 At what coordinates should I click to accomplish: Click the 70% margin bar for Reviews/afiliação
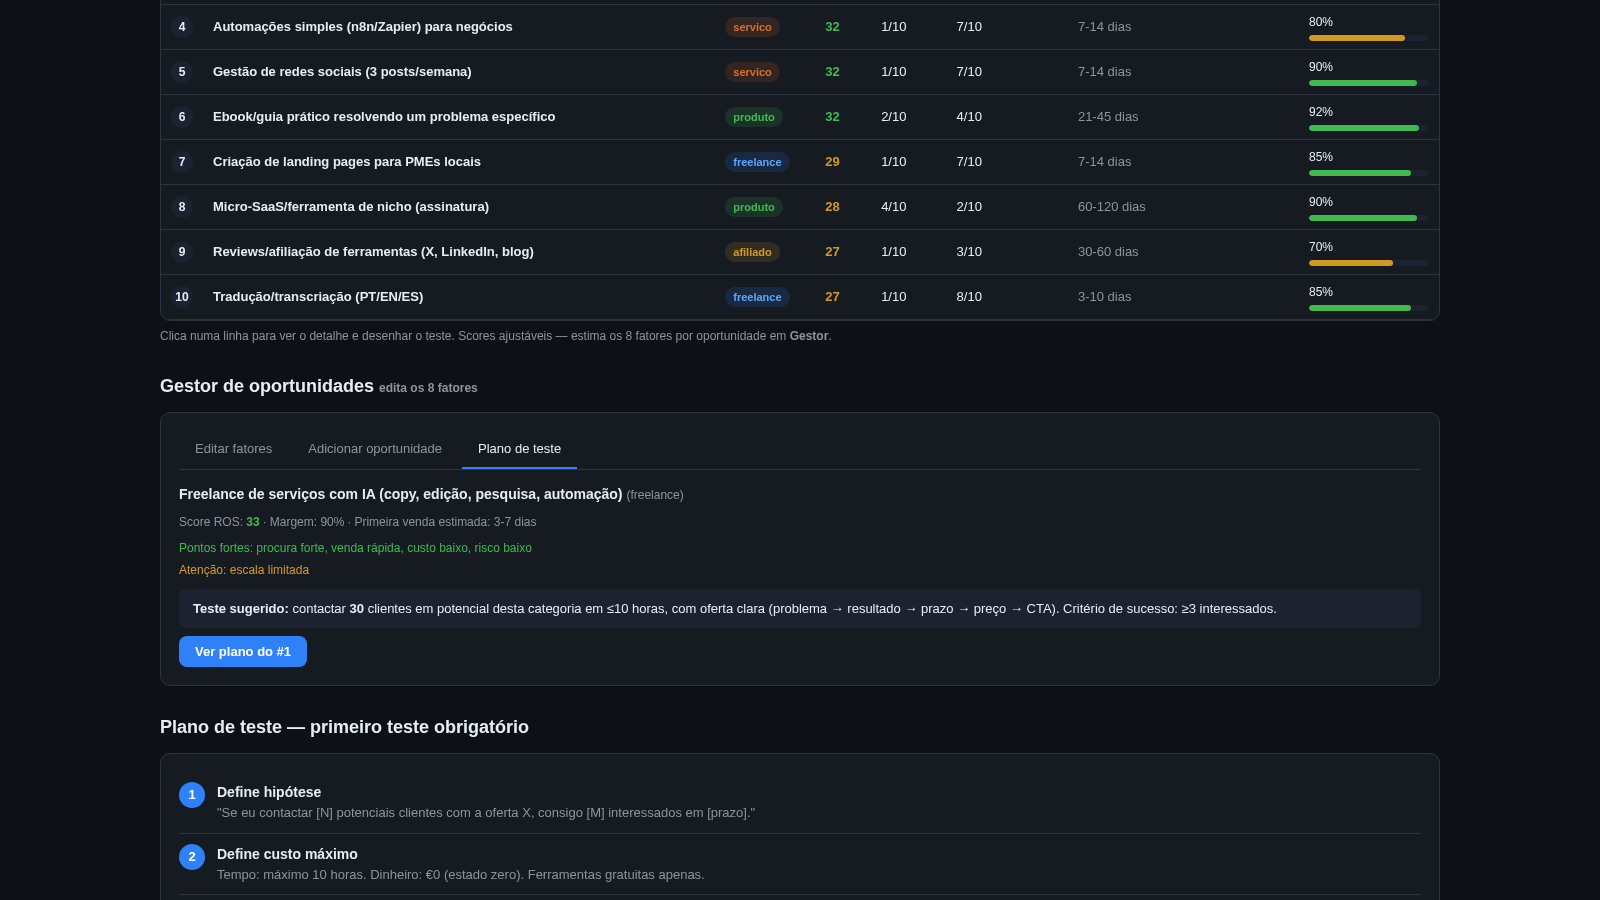coord(1369,263)
